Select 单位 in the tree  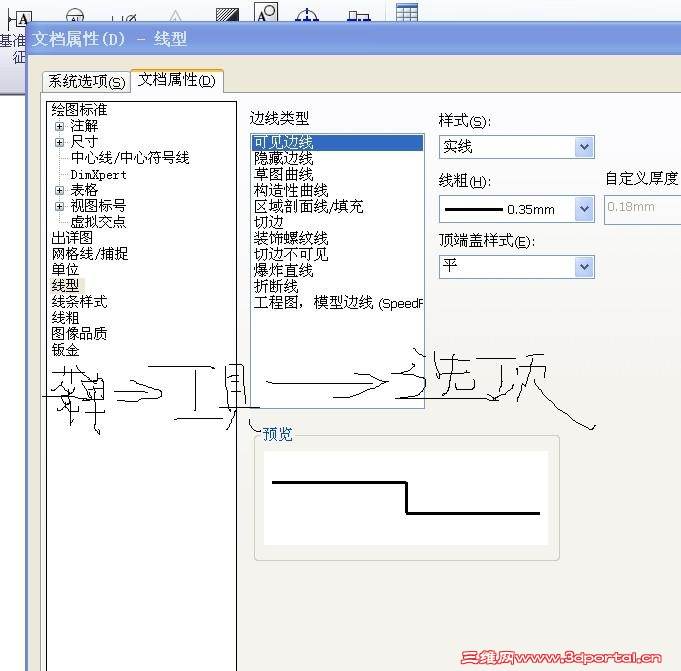[x=65, y=270]
